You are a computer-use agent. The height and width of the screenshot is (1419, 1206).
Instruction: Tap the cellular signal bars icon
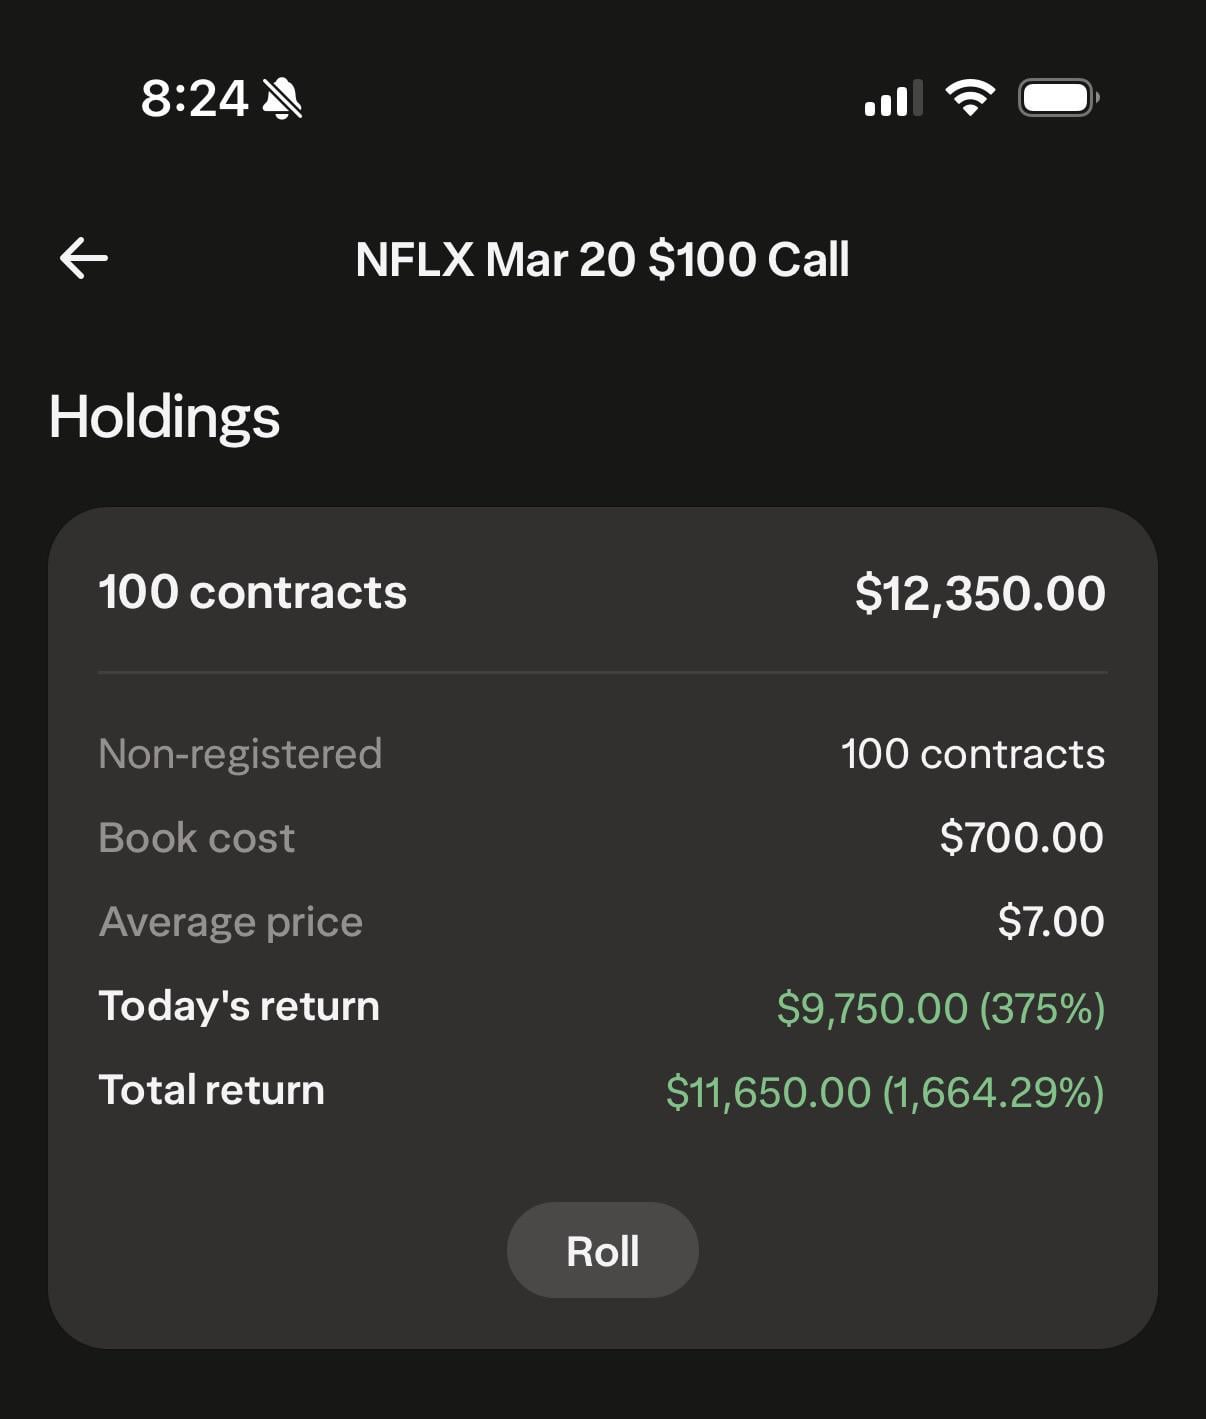[892, 99]
